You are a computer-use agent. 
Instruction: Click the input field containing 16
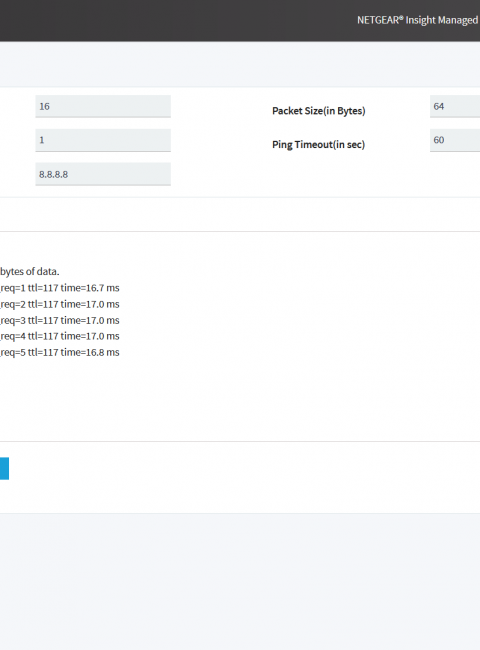[103, 107]
